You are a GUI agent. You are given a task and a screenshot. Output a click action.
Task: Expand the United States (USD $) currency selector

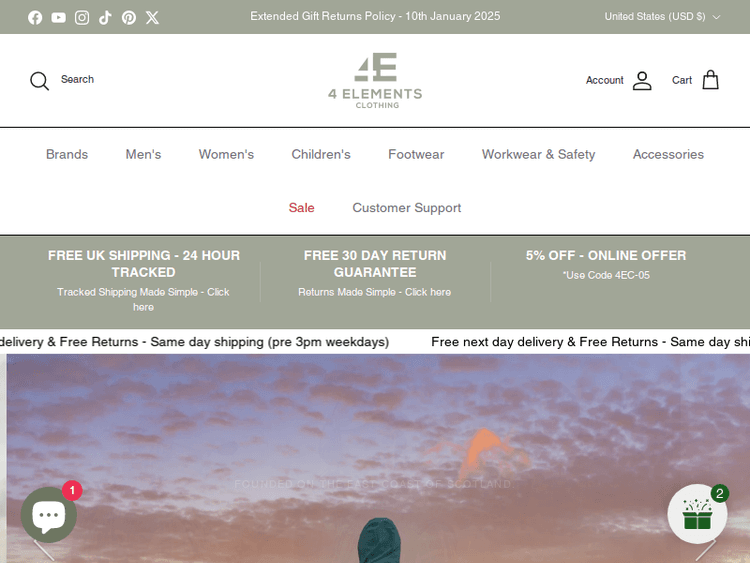click(662, 17)
